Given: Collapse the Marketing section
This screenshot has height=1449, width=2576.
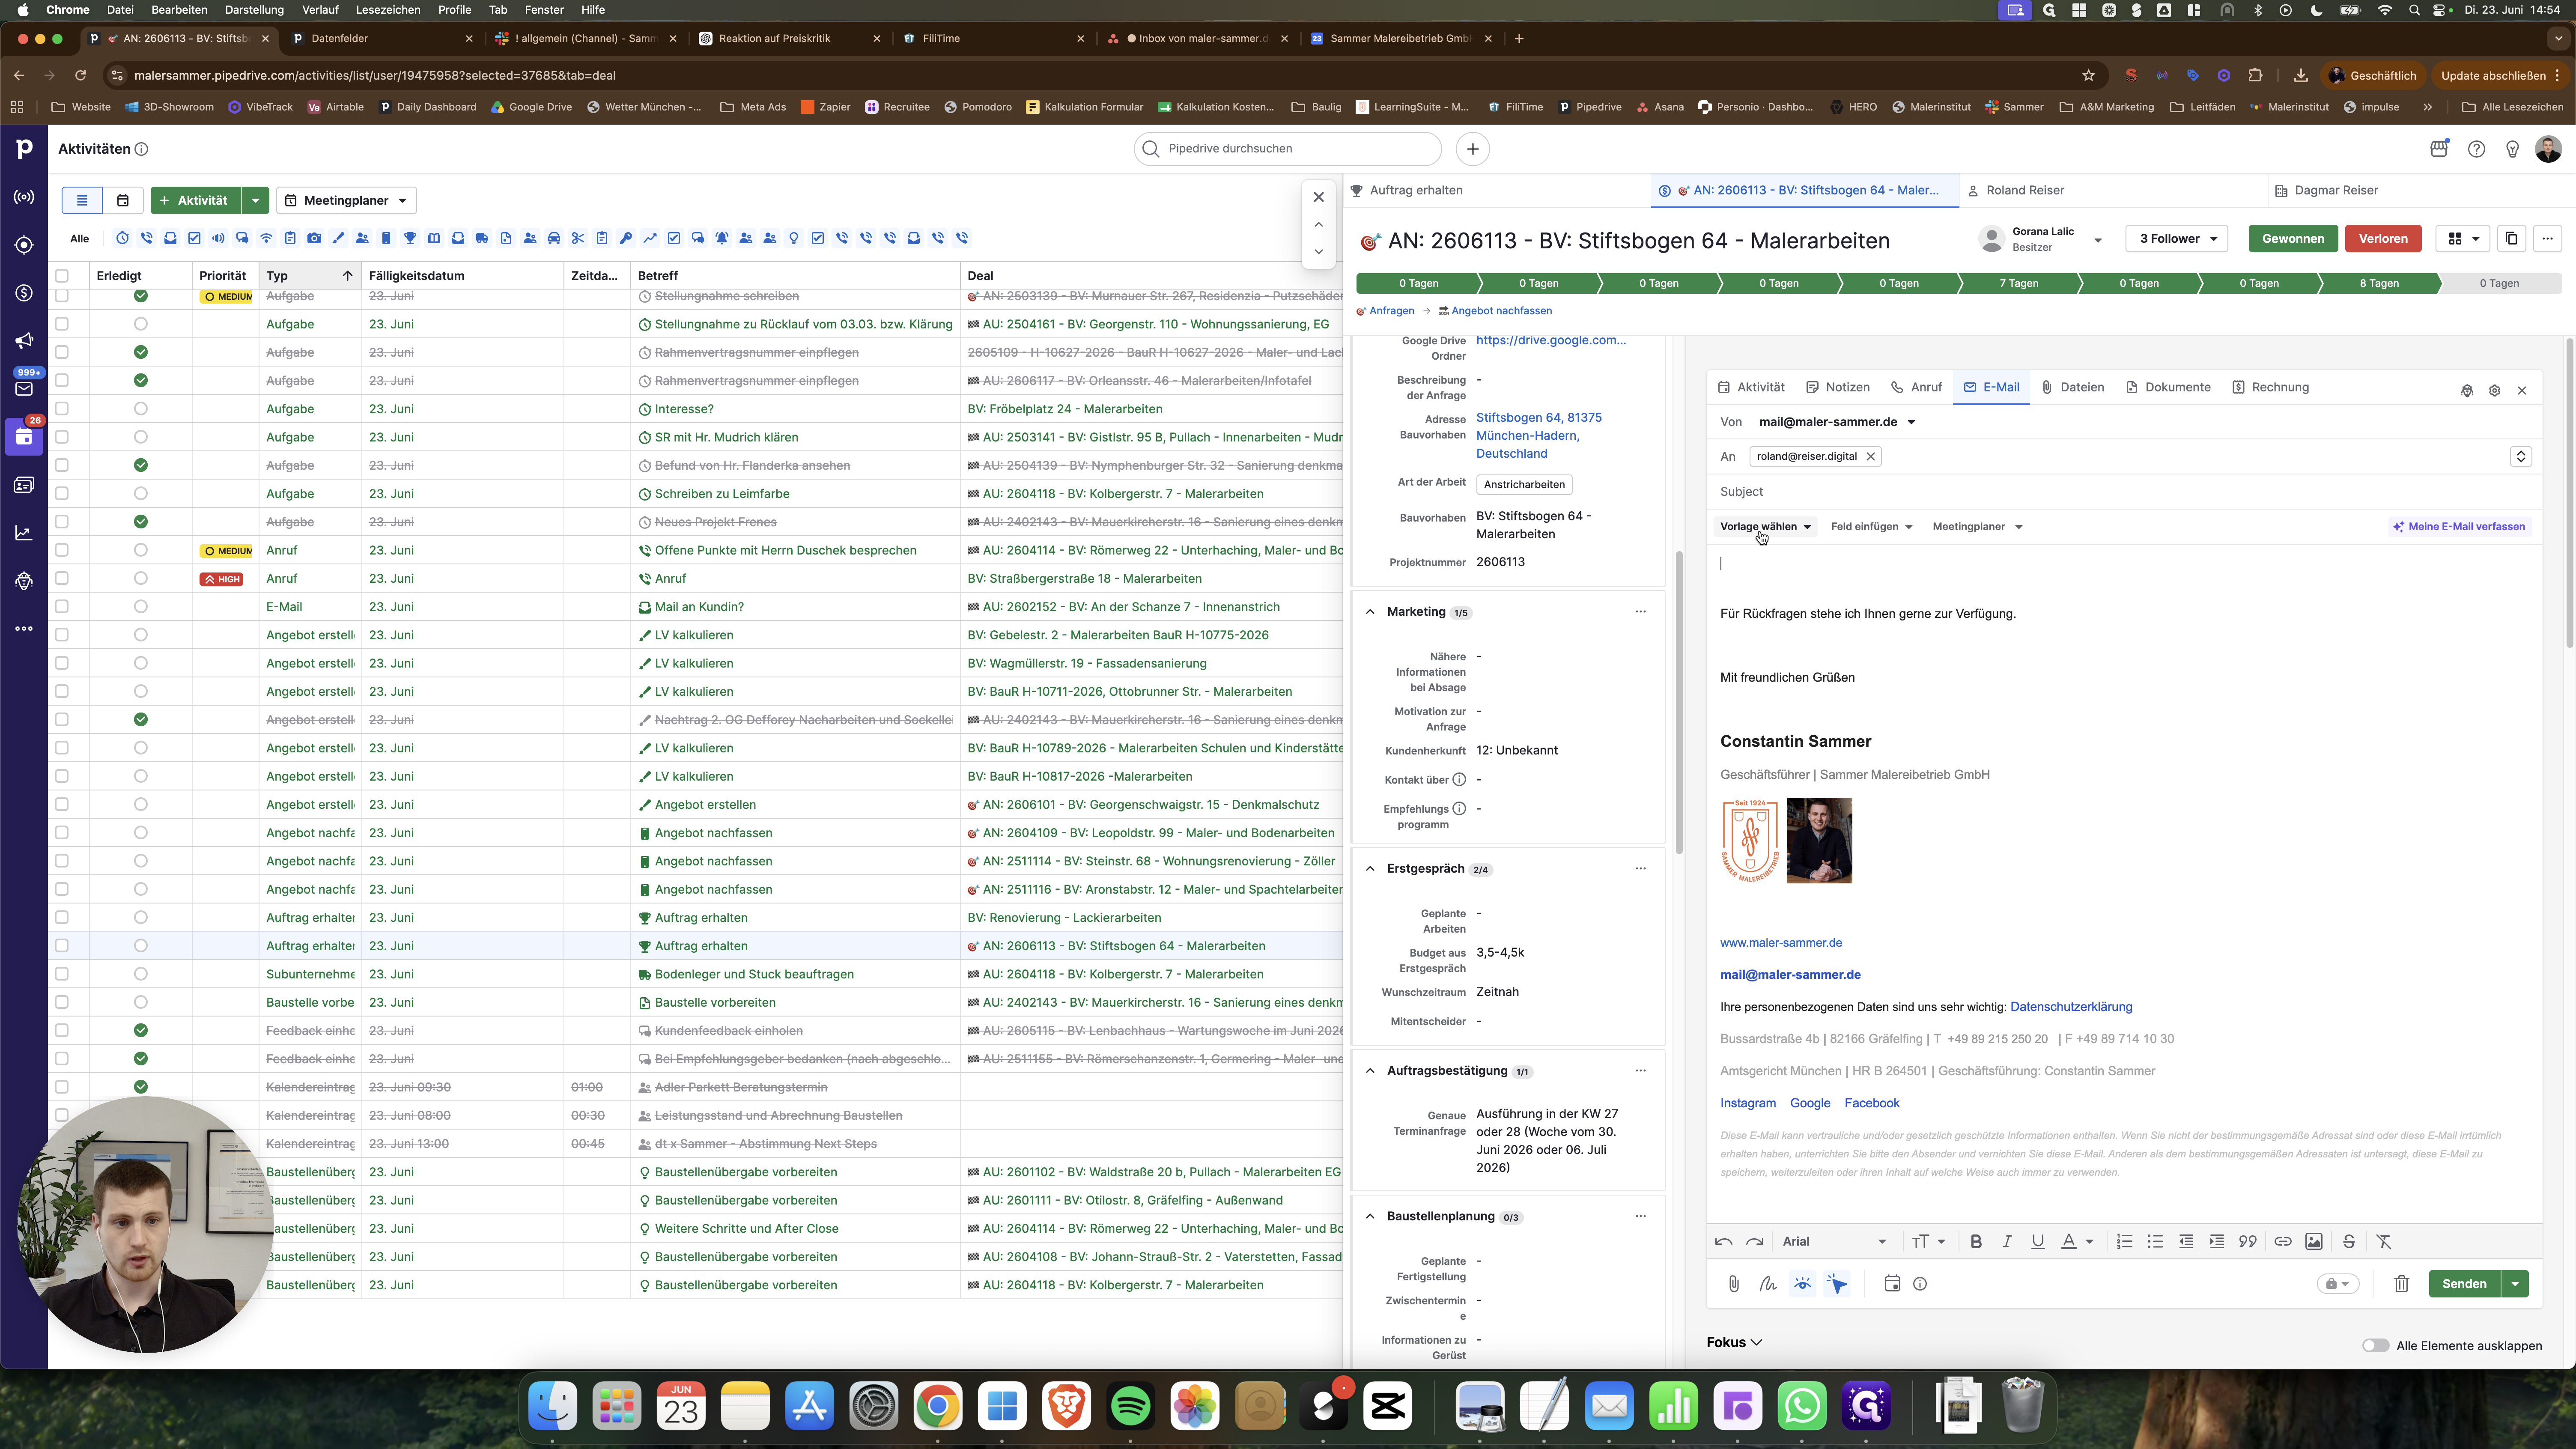Looking at the screenshot, I should [x=1370, y=612].
